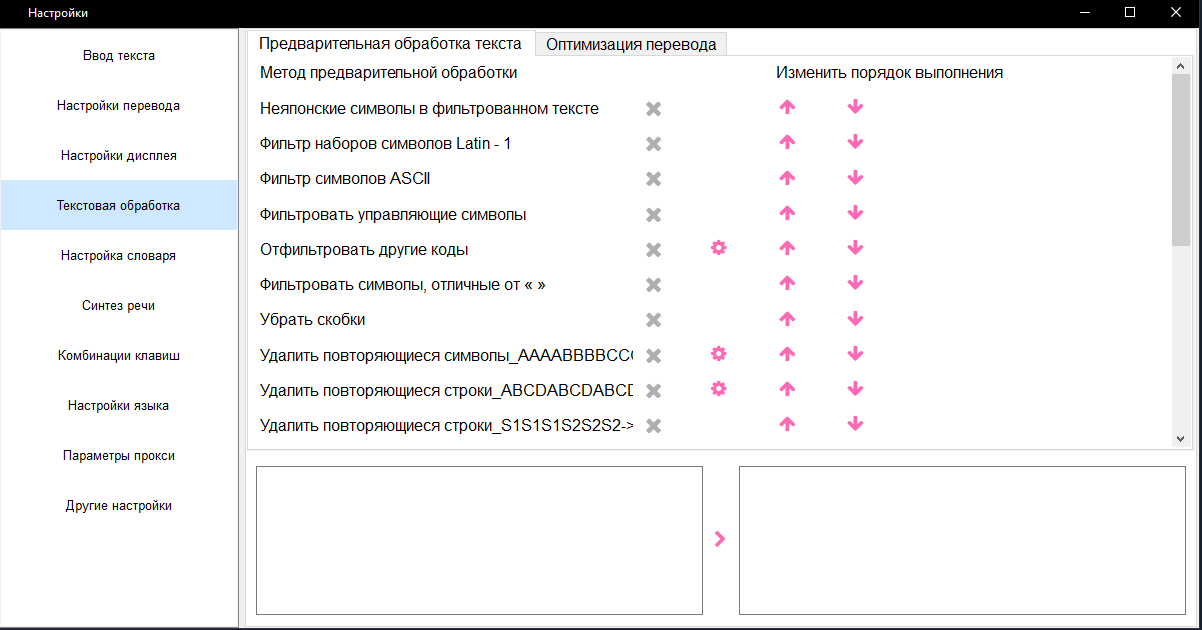Image resolution: width=1202 pixels, height=630 pixels.
Task: Move 'Фильтровать символы, отличные от « »' up
Action: pos(787,283)
